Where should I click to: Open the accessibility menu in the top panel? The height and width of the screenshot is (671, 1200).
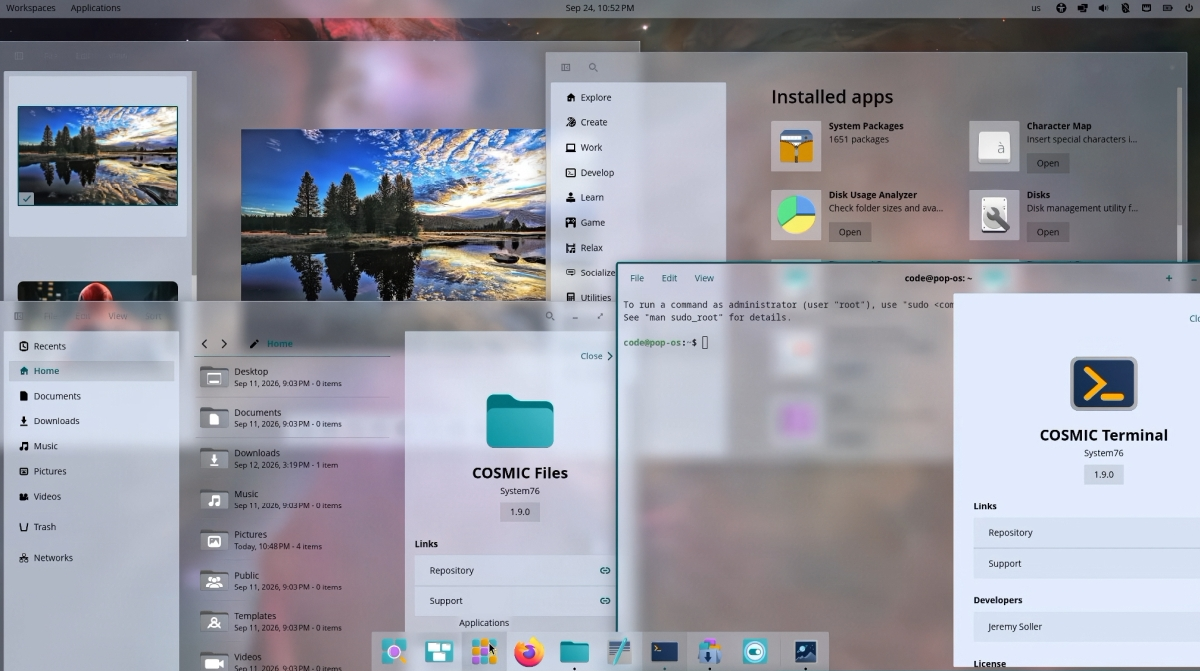coord(1062,8)
